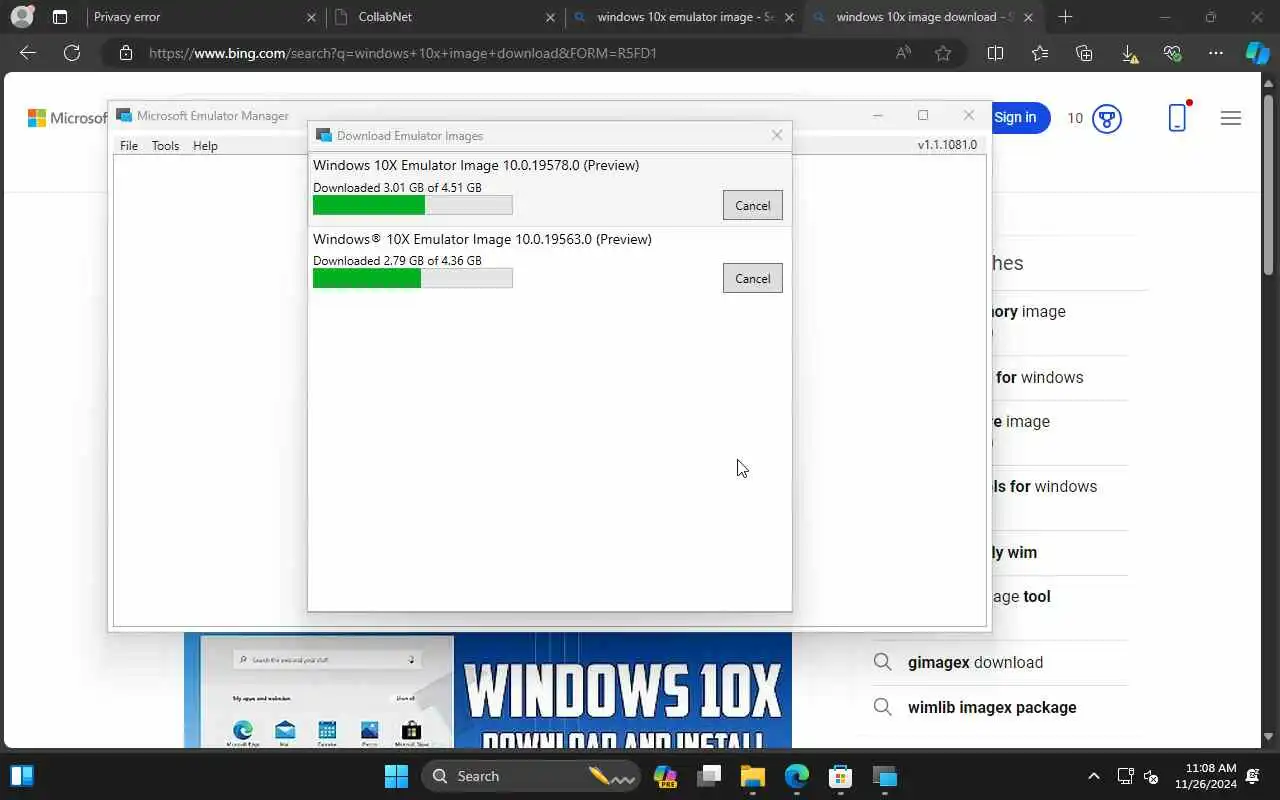Image resolution: width=1280 pixels, height=800 pixels.
Task: Open Copilot sidebar icon
Action: pyautogui.click(x=1258, y=53)
